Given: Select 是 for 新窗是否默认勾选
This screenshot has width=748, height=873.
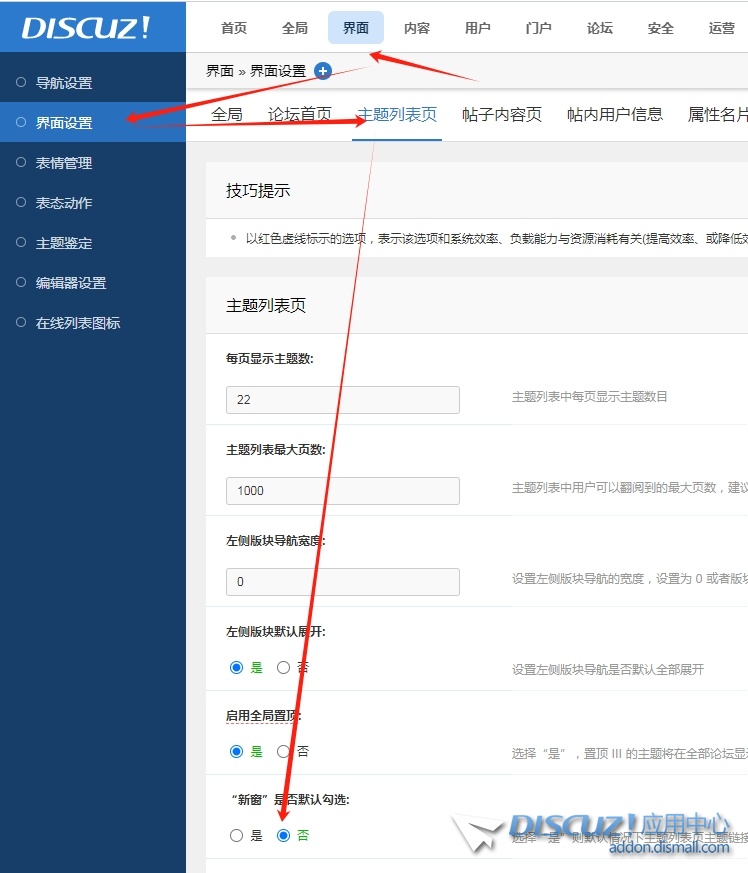Looking at the screenshot, I should (237, 835).
